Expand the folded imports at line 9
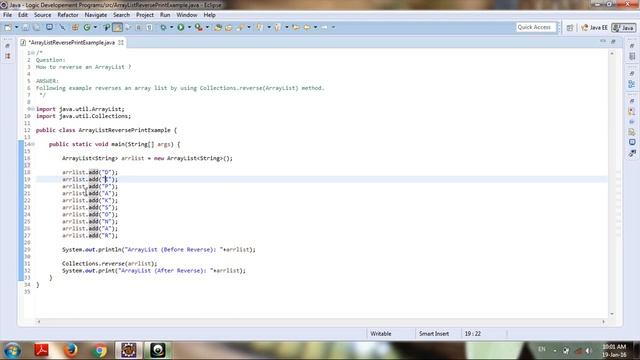Viewport: 640px width, 360px height. pos(33,109)
